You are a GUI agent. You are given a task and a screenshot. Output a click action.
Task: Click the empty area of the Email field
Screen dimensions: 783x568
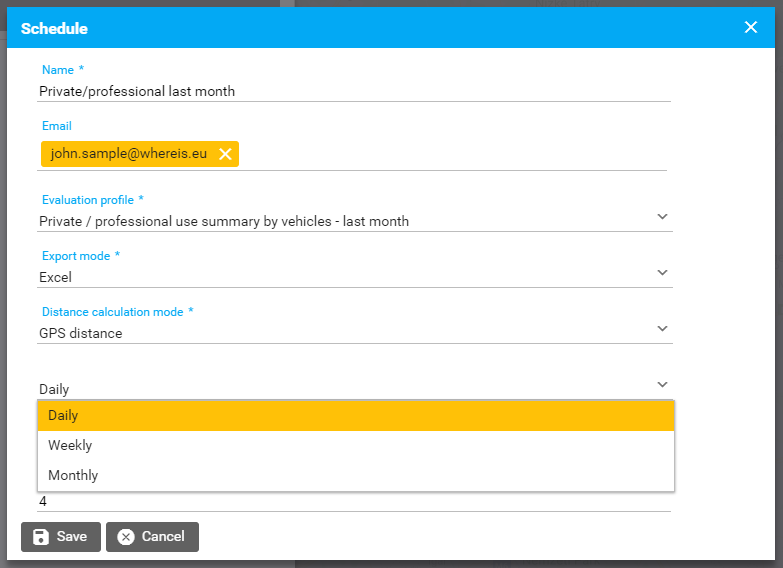coord(450,154)
